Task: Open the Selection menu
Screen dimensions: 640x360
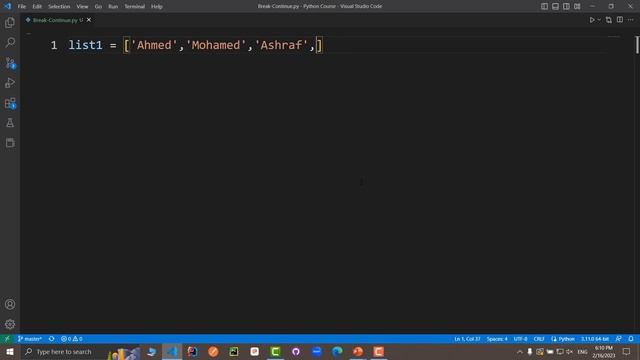Action: pyautogui.click(x=59, y=6)
